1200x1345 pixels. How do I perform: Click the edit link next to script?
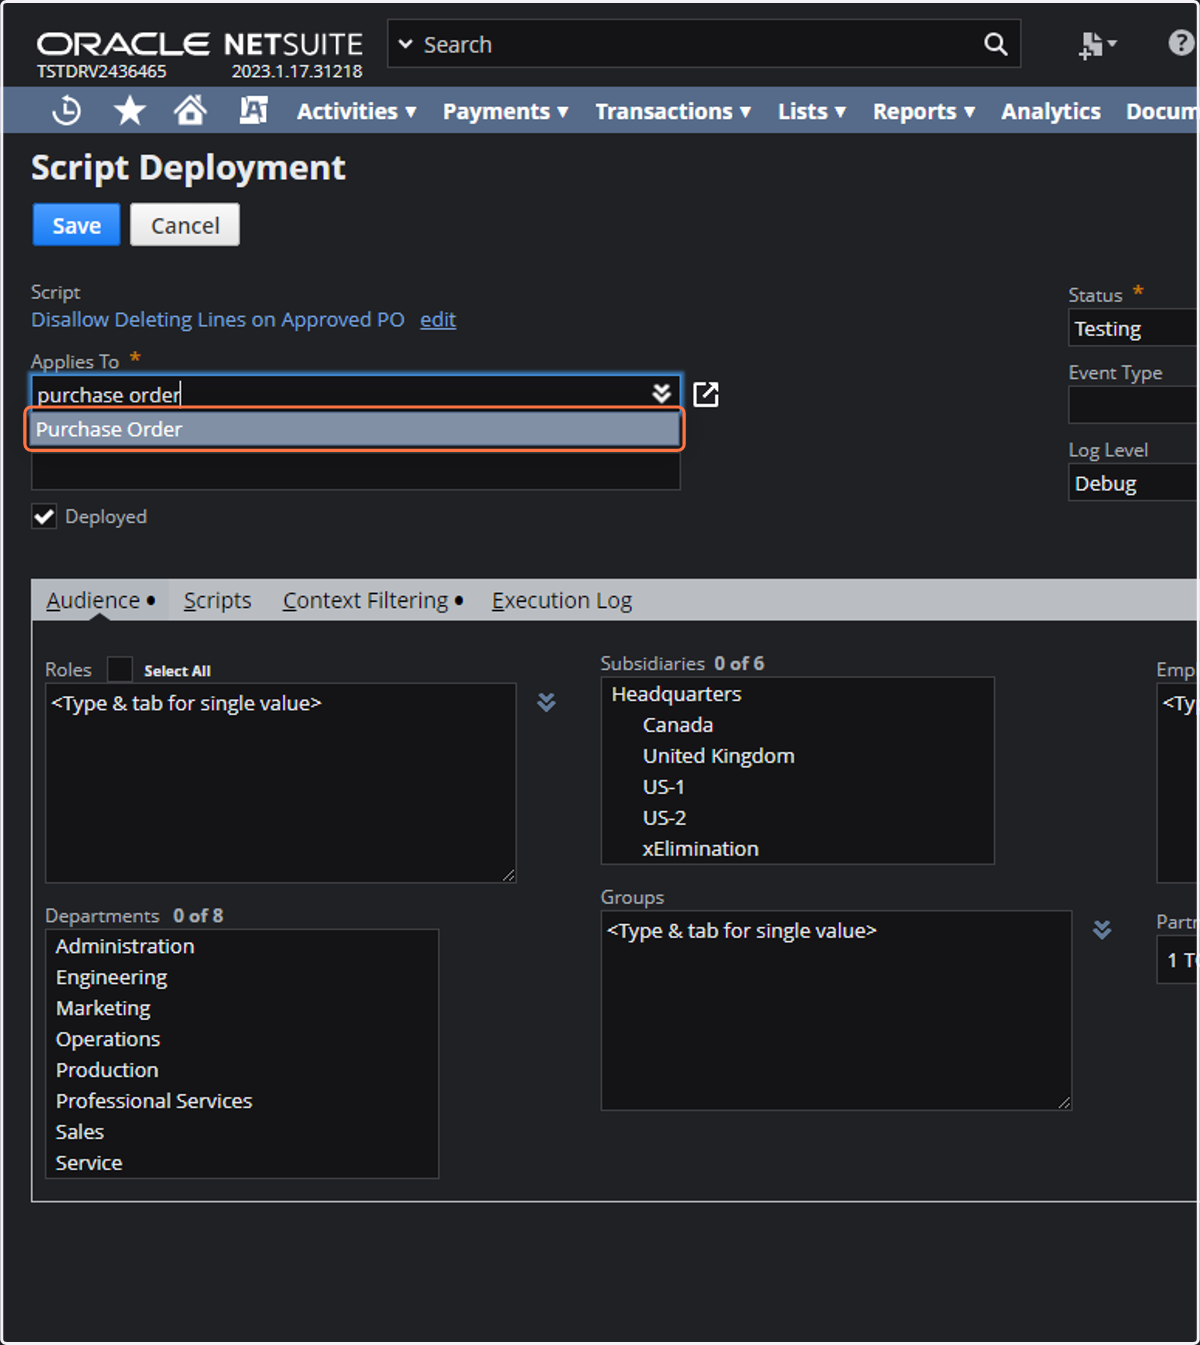[x=438, y=319]
